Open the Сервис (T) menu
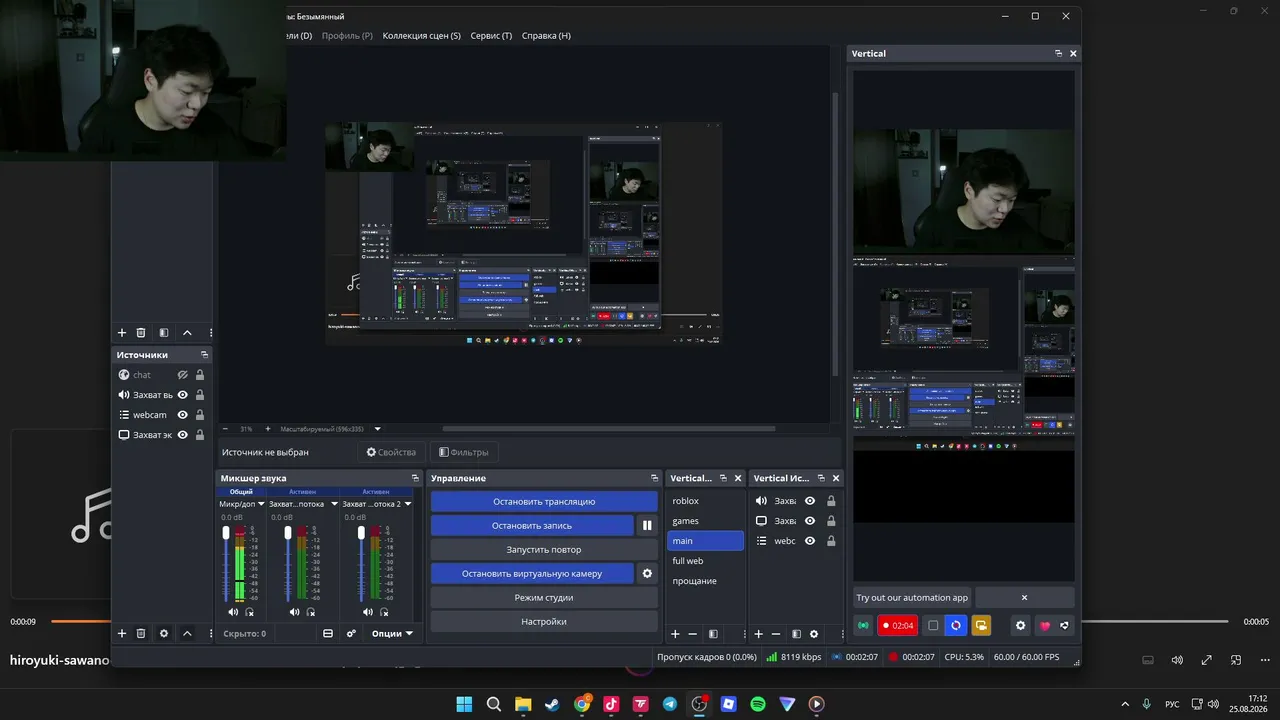The height and width of the screenshot is (720, 1280). (491, 35)
